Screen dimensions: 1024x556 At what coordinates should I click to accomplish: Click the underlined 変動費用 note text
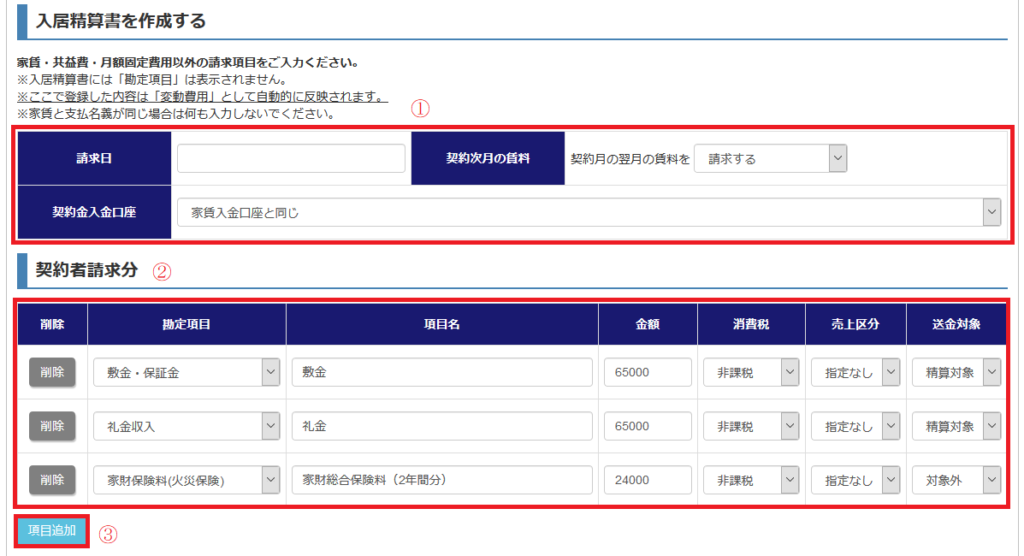(x=202, y=97)
